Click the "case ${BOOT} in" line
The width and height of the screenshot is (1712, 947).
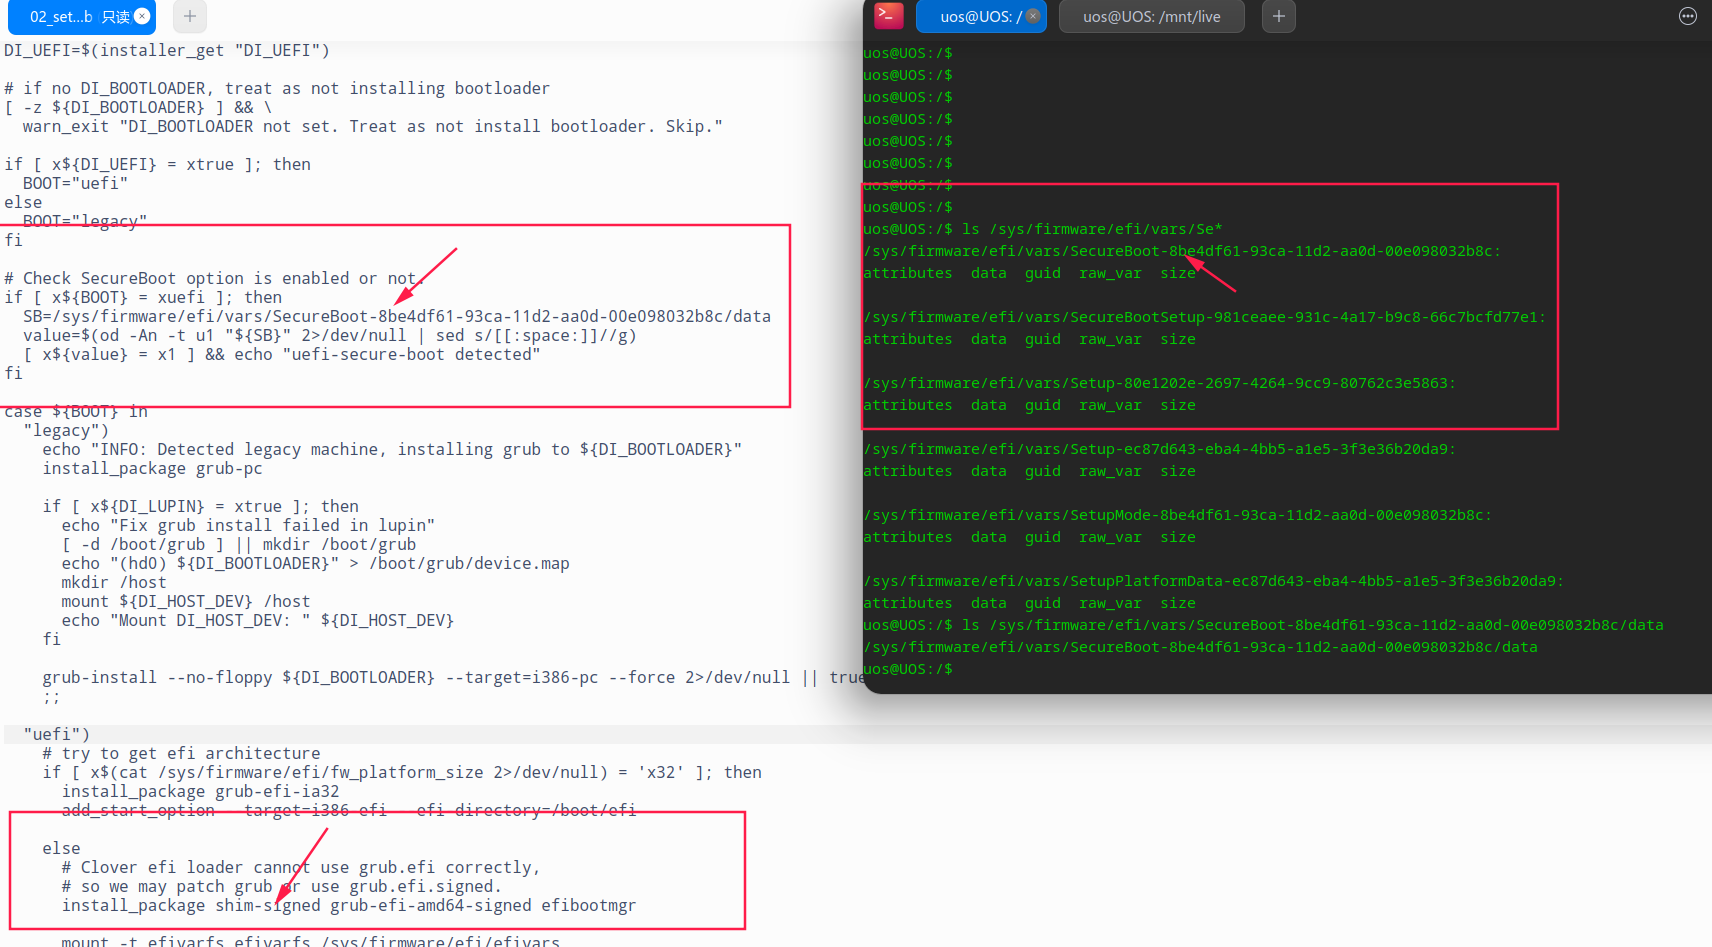[76, 411]
